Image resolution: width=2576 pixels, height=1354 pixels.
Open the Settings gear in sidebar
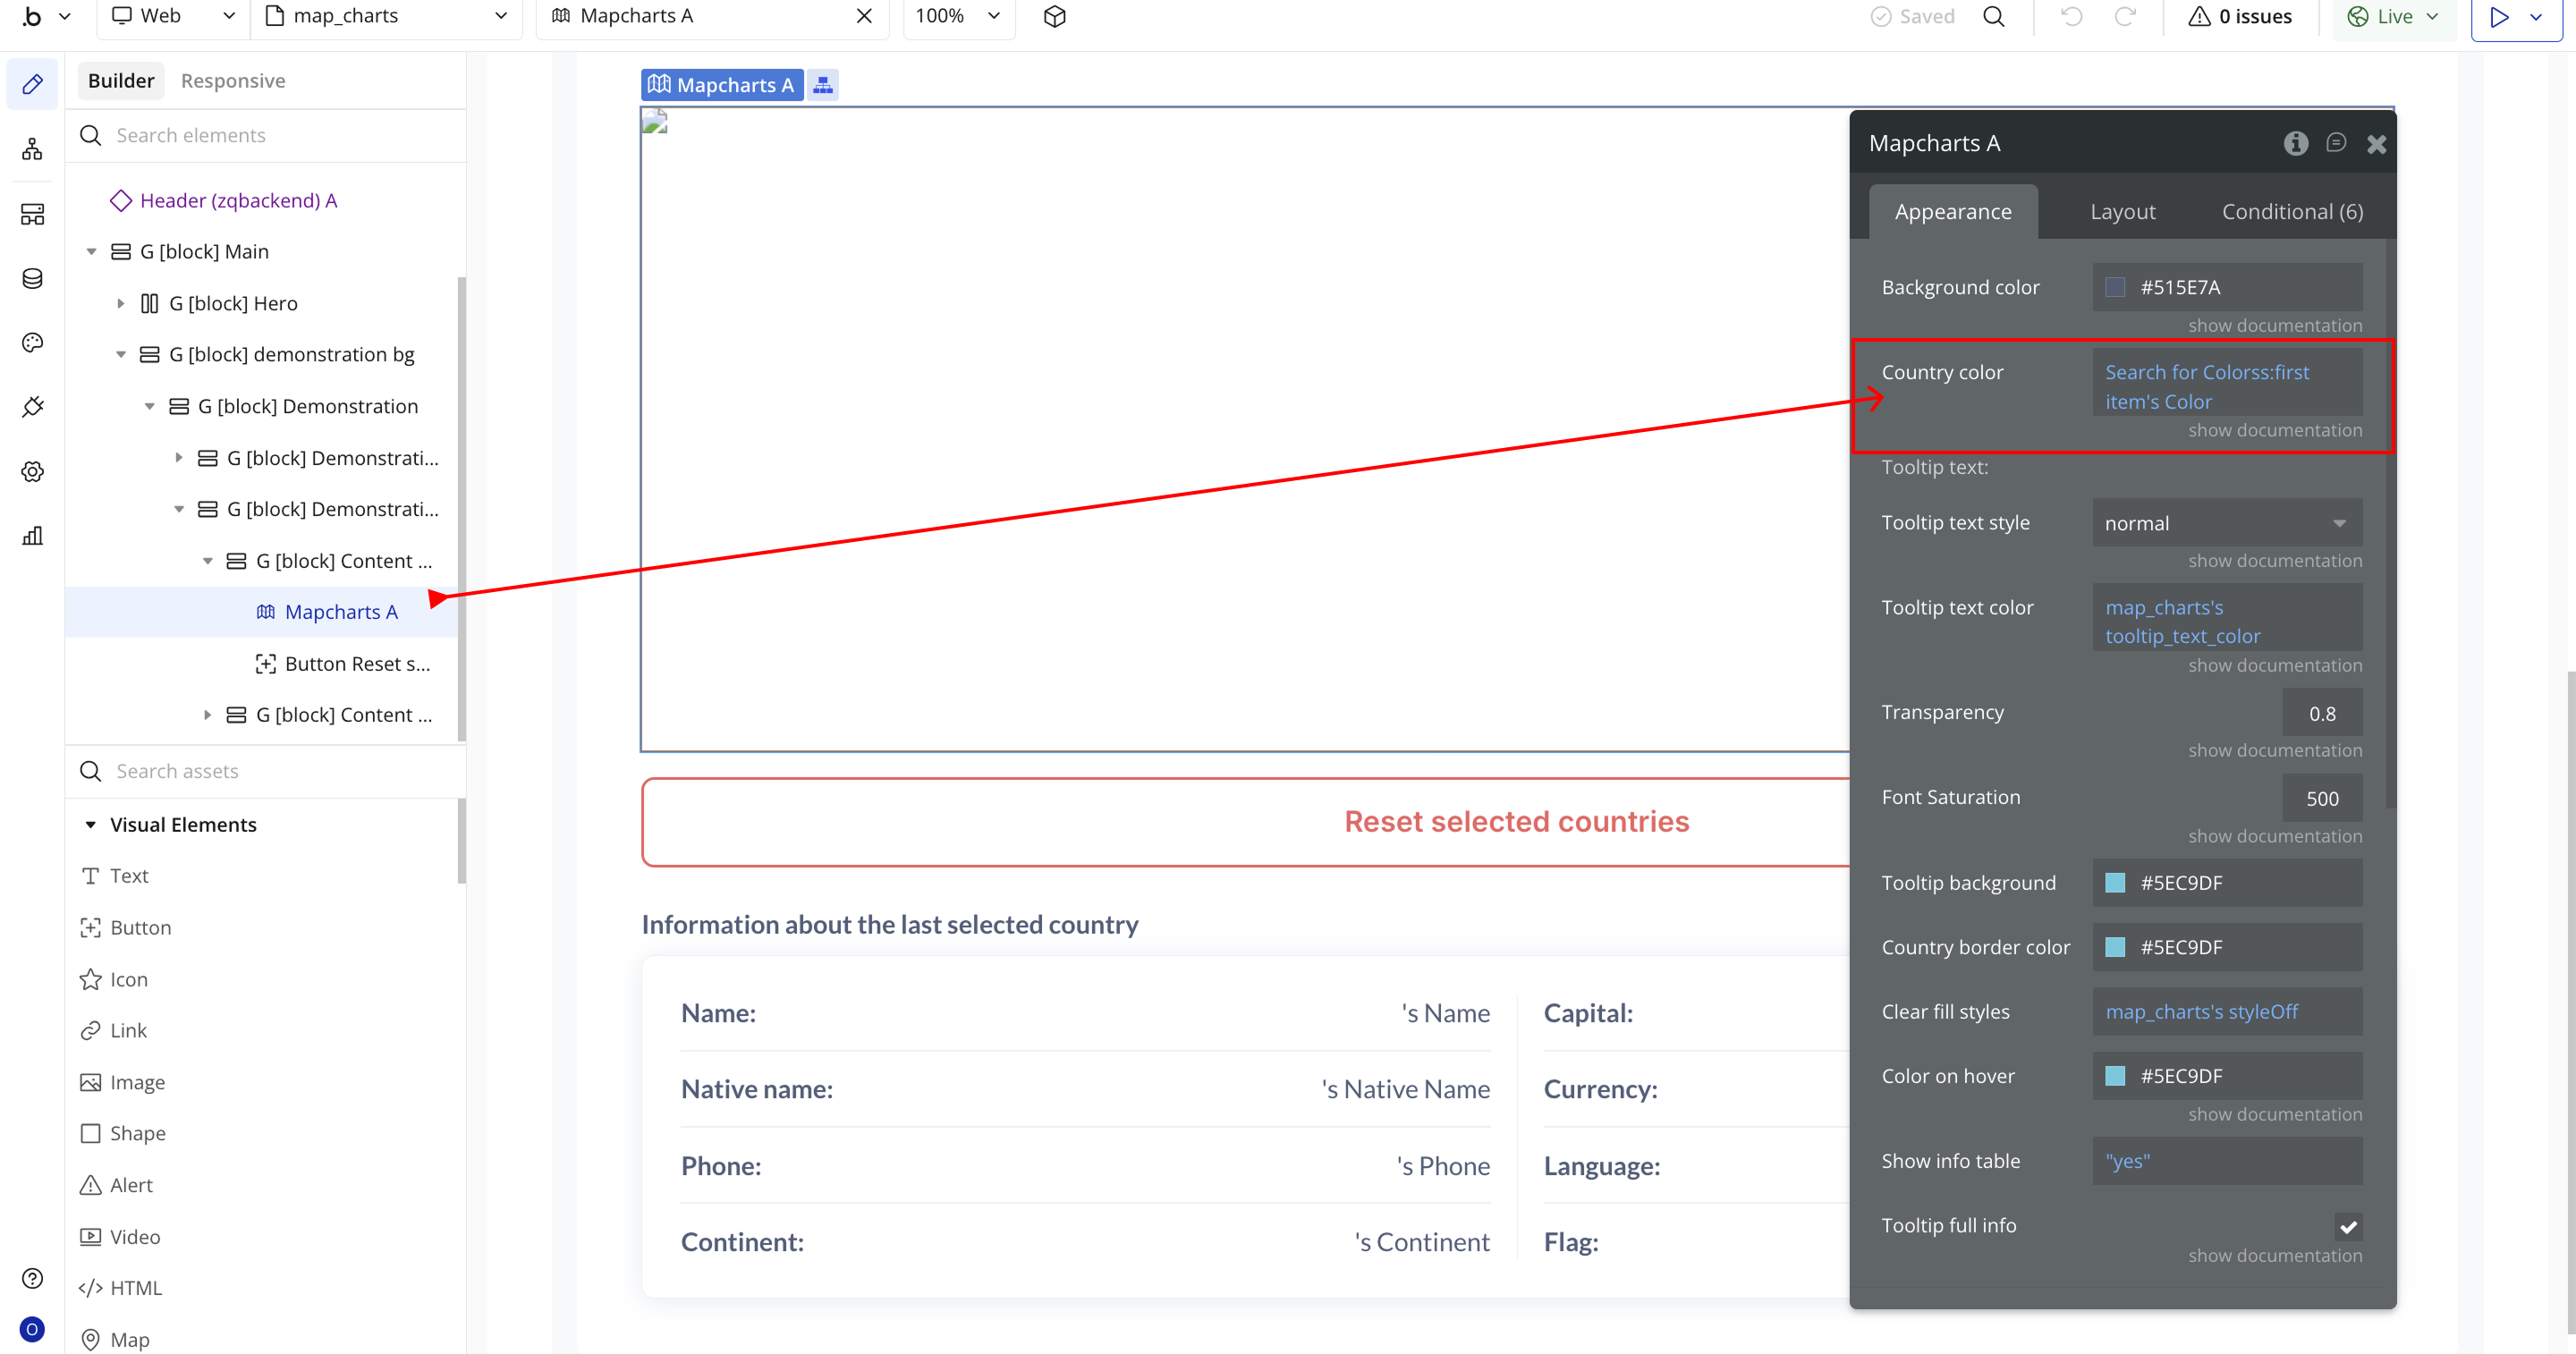[32, 471]
